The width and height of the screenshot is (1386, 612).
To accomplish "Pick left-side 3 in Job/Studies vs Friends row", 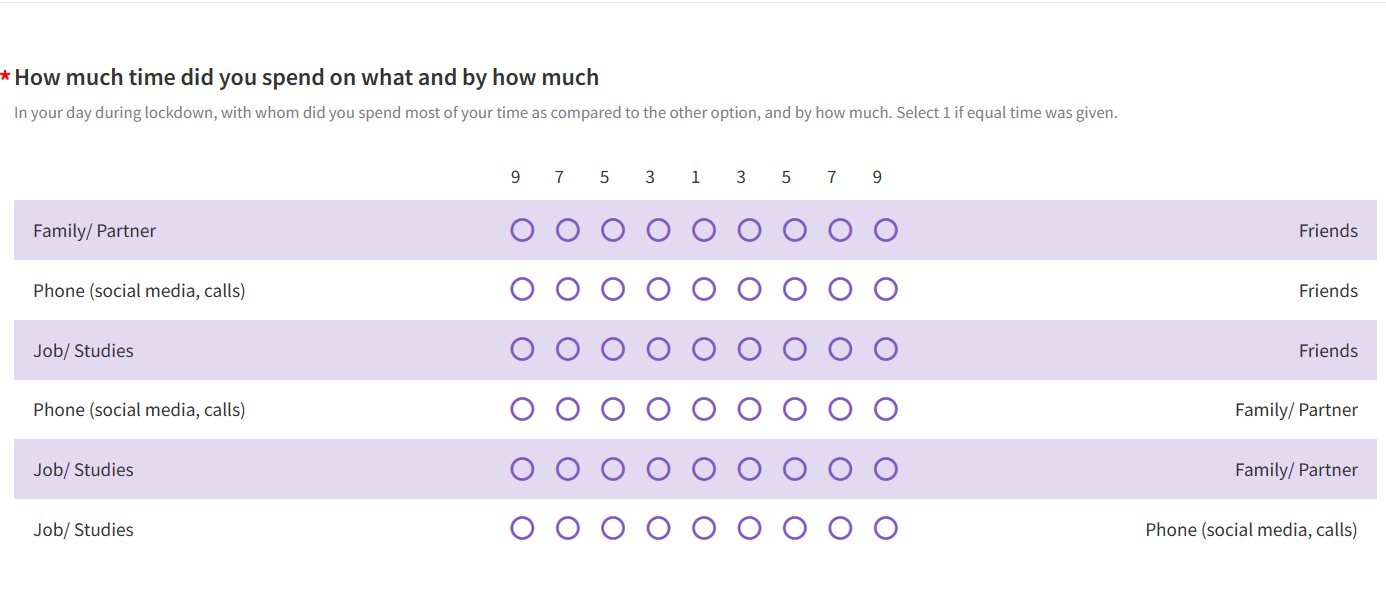I will coord(658,350).
